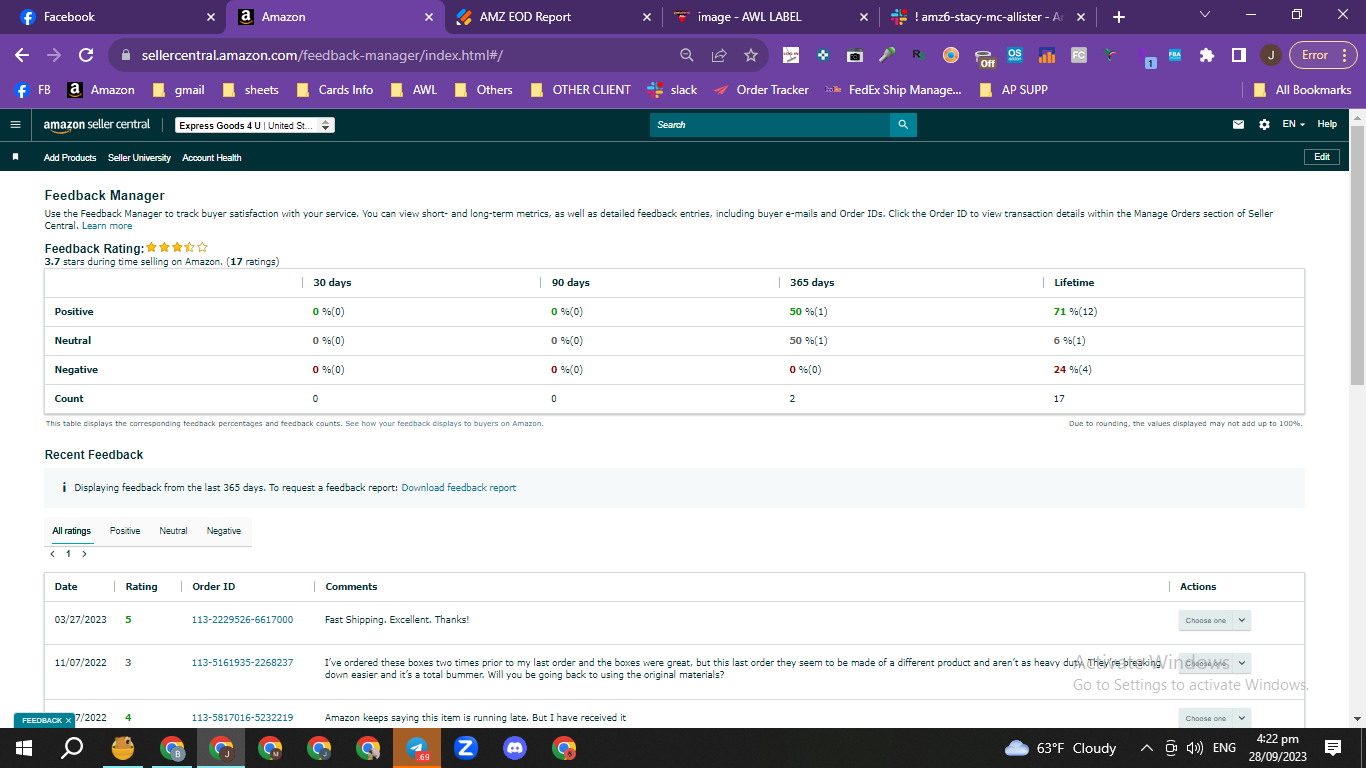
Task: Open Windows taskbar search
Action: [x=72, y=748]
